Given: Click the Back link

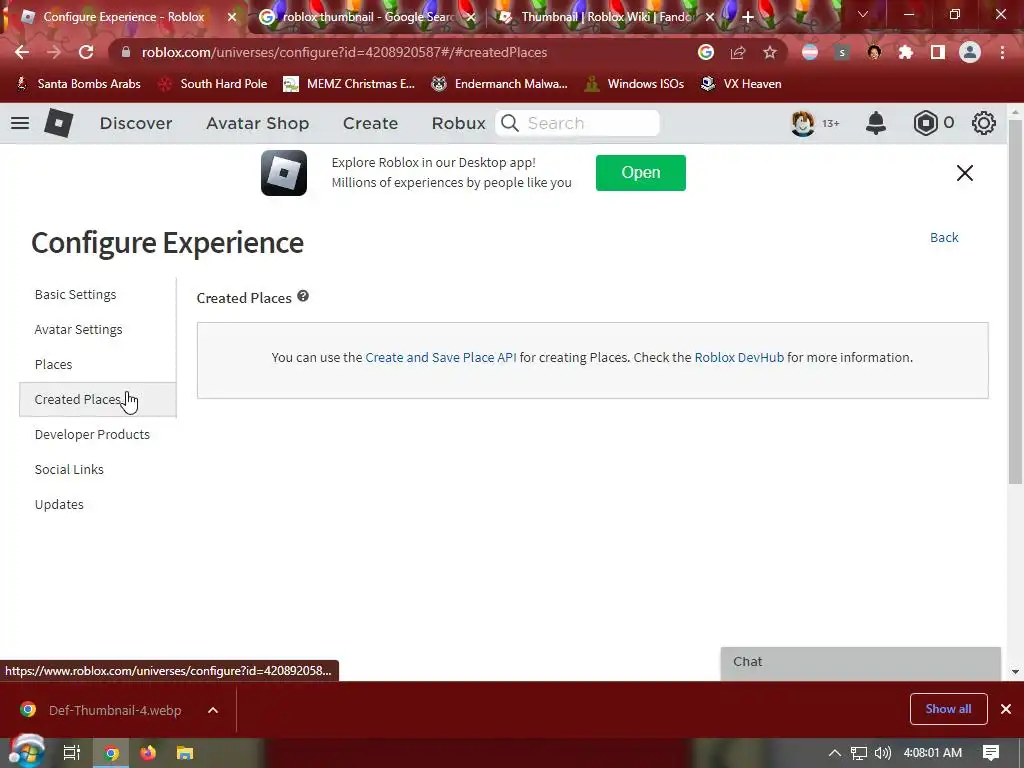Looking at the screenshot, I should (944, 237).
